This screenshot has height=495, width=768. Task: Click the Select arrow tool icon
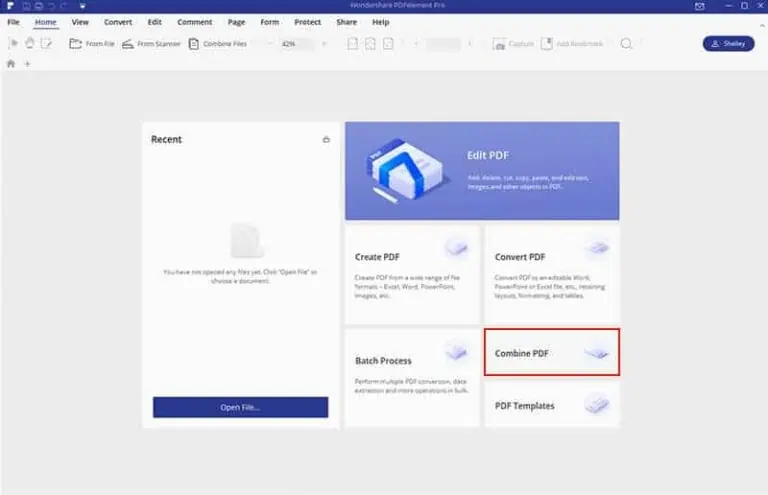click(14, 43)
